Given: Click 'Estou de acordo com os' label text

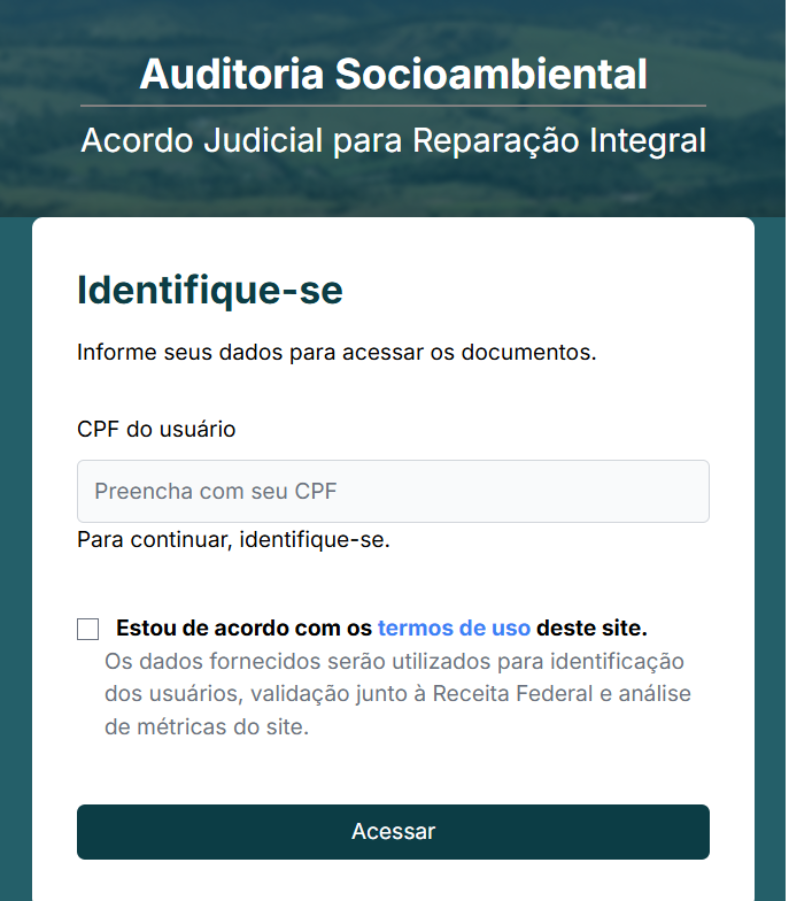Looking at the screenshot, I should [x=245, y=629].
